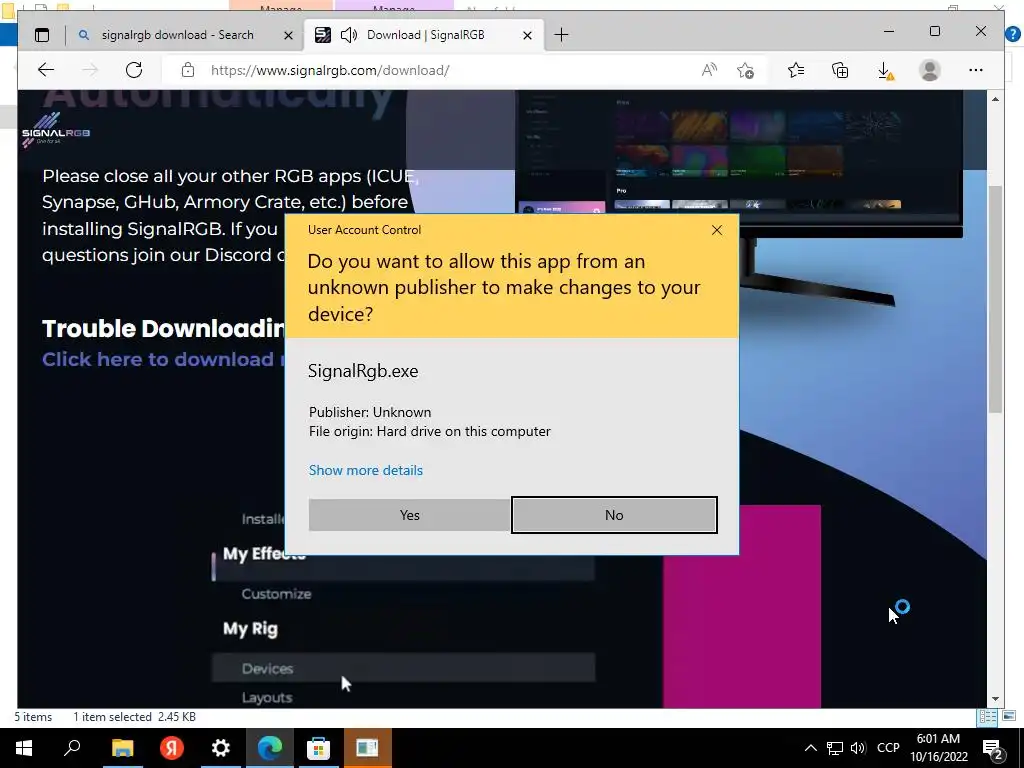Click the blue File Explorer help icon

(1013, 34)
